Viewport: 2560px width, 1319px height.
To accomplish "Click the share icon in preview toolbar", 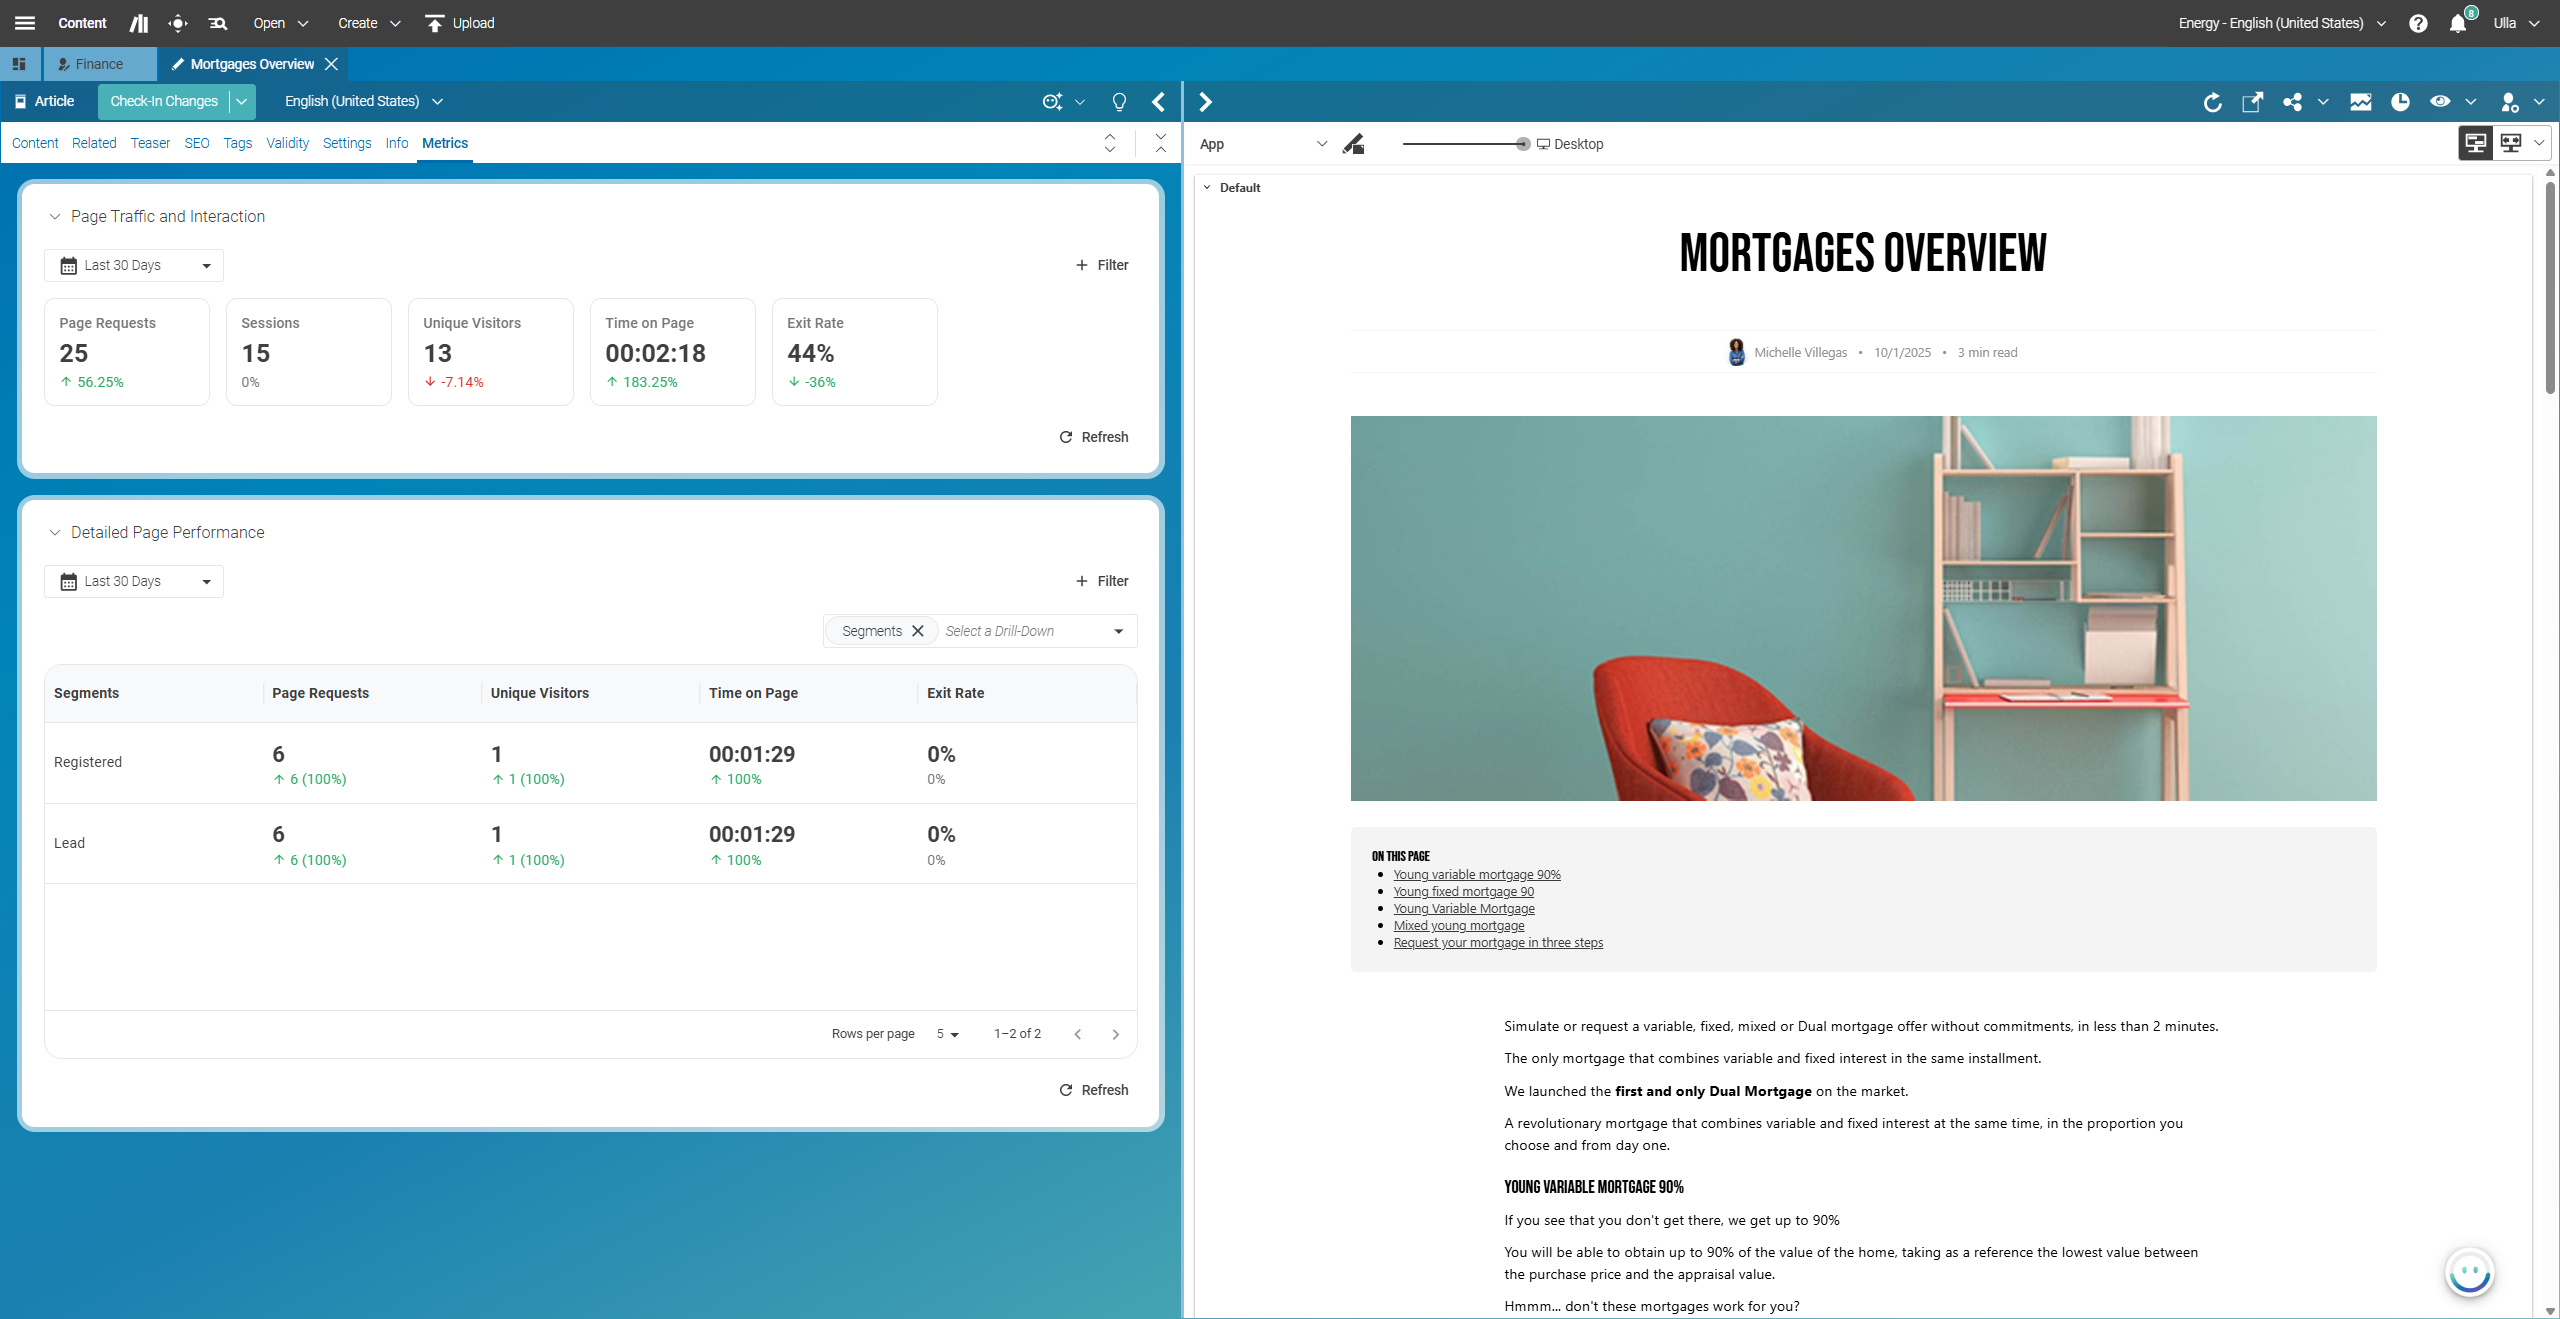I will pos(2292,102).
